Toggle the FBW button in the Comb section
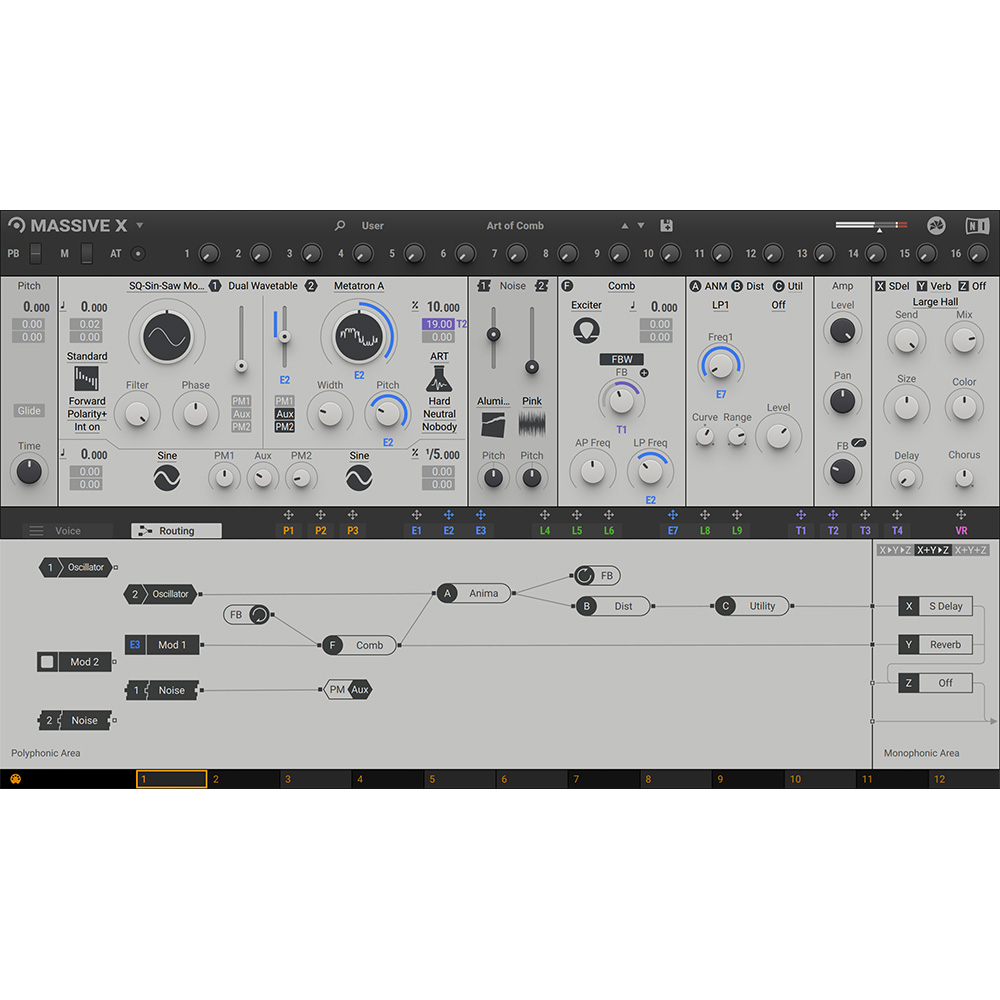The height and width of the screenshot is (1000, 1000). click(x=623, y=359)
